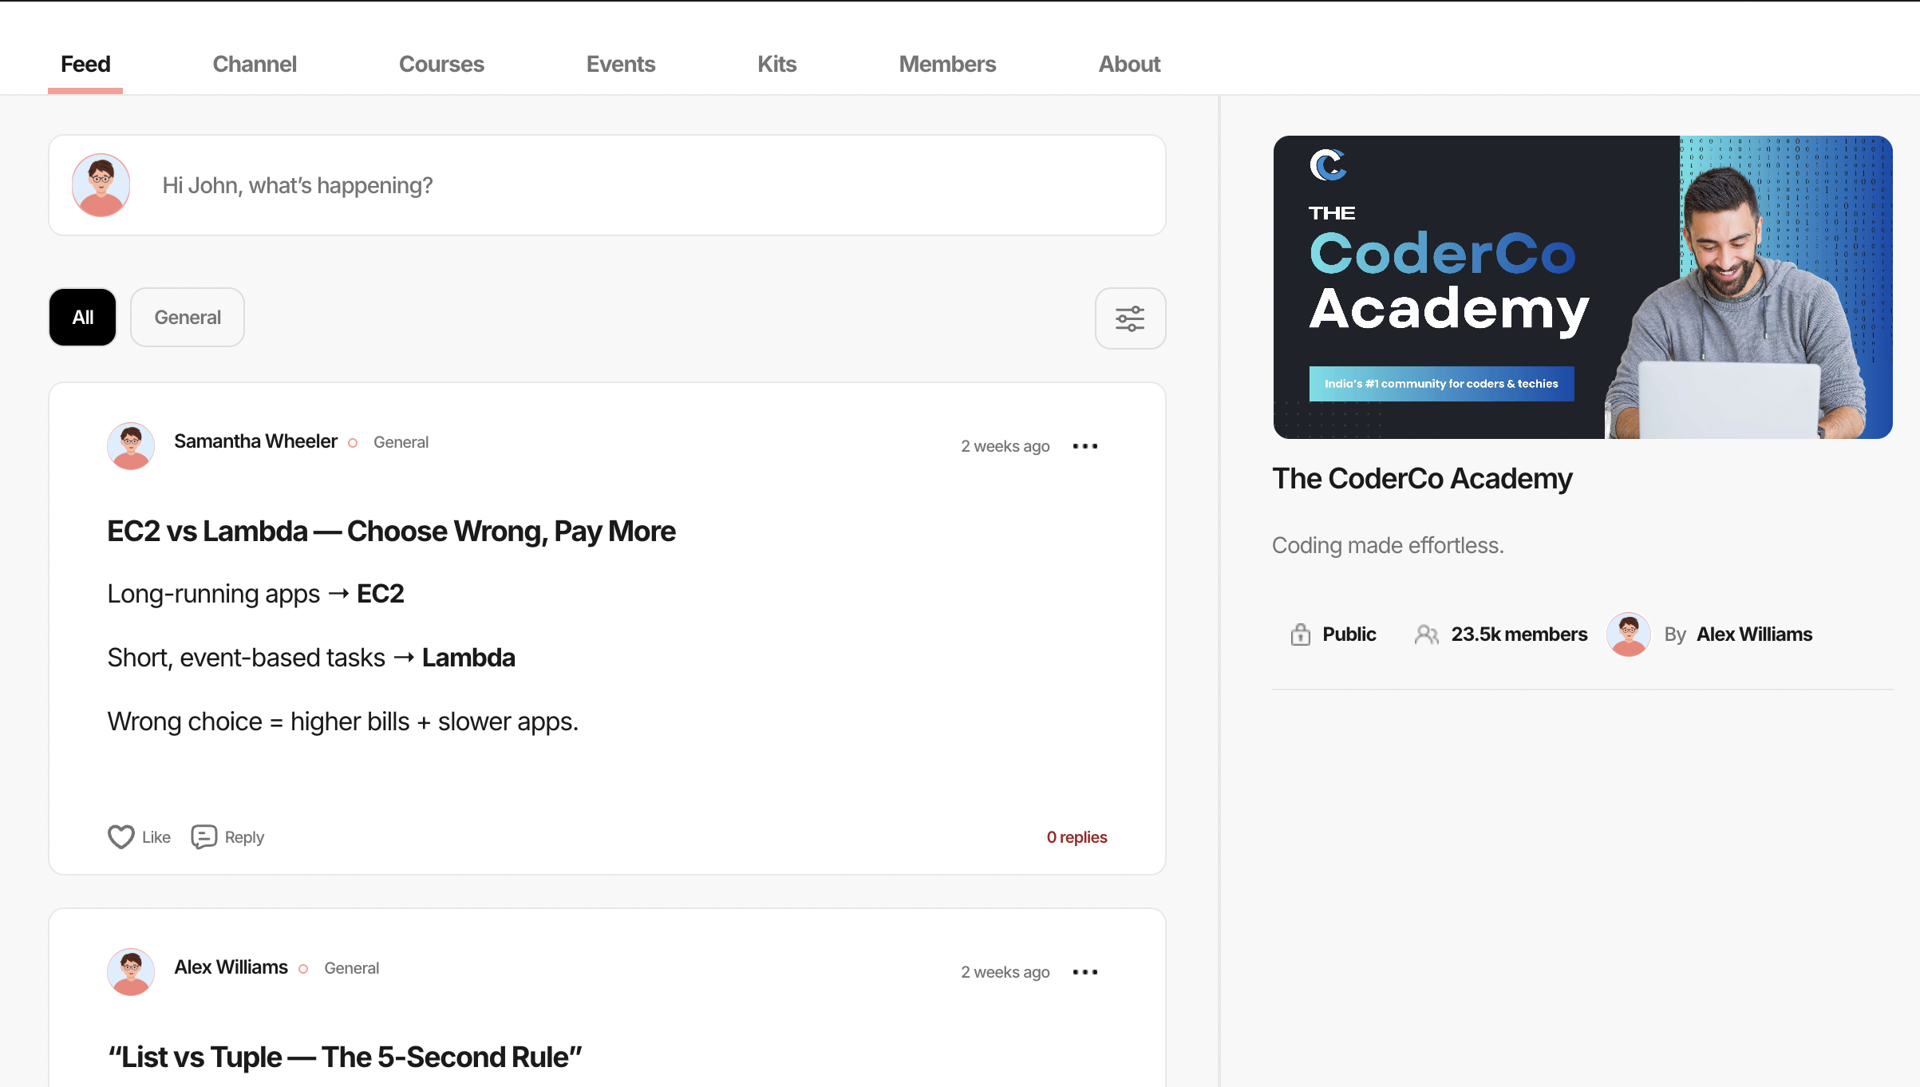Switch to the Courses tab
The height and width of the screenshot is (1087, 1920).
pyautogui.click(x=441, y=64)
